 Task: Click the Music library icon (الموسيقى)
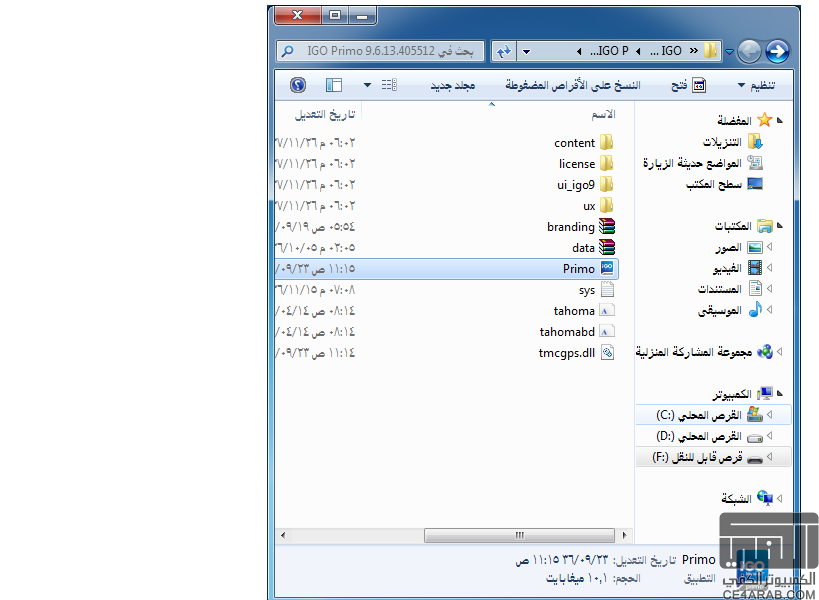(755, 310)
